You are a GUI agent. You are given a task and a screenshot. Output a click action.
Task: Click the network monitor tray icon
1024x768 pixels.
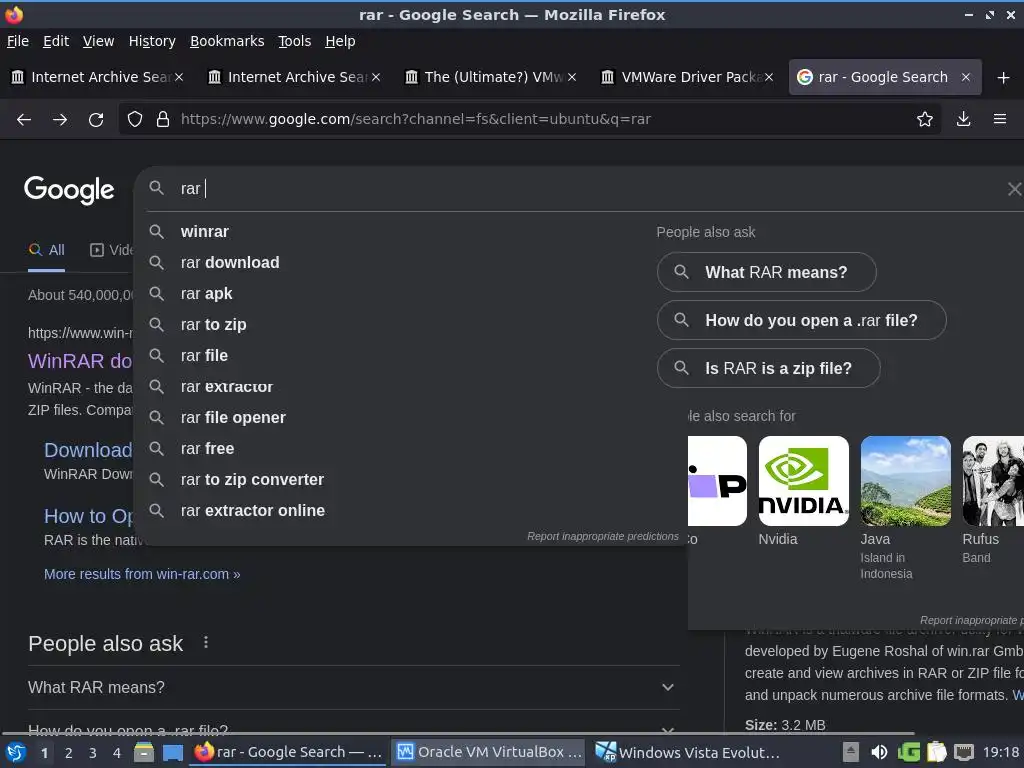point(964,752)
